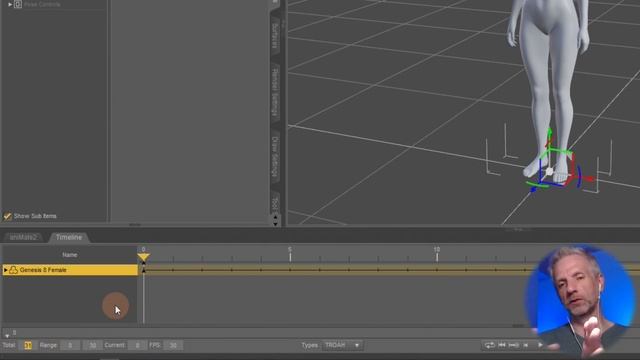Toggle the Show Sub Items checkbox
This screenshot has width=640, height=360.
(x=7, y=216)
